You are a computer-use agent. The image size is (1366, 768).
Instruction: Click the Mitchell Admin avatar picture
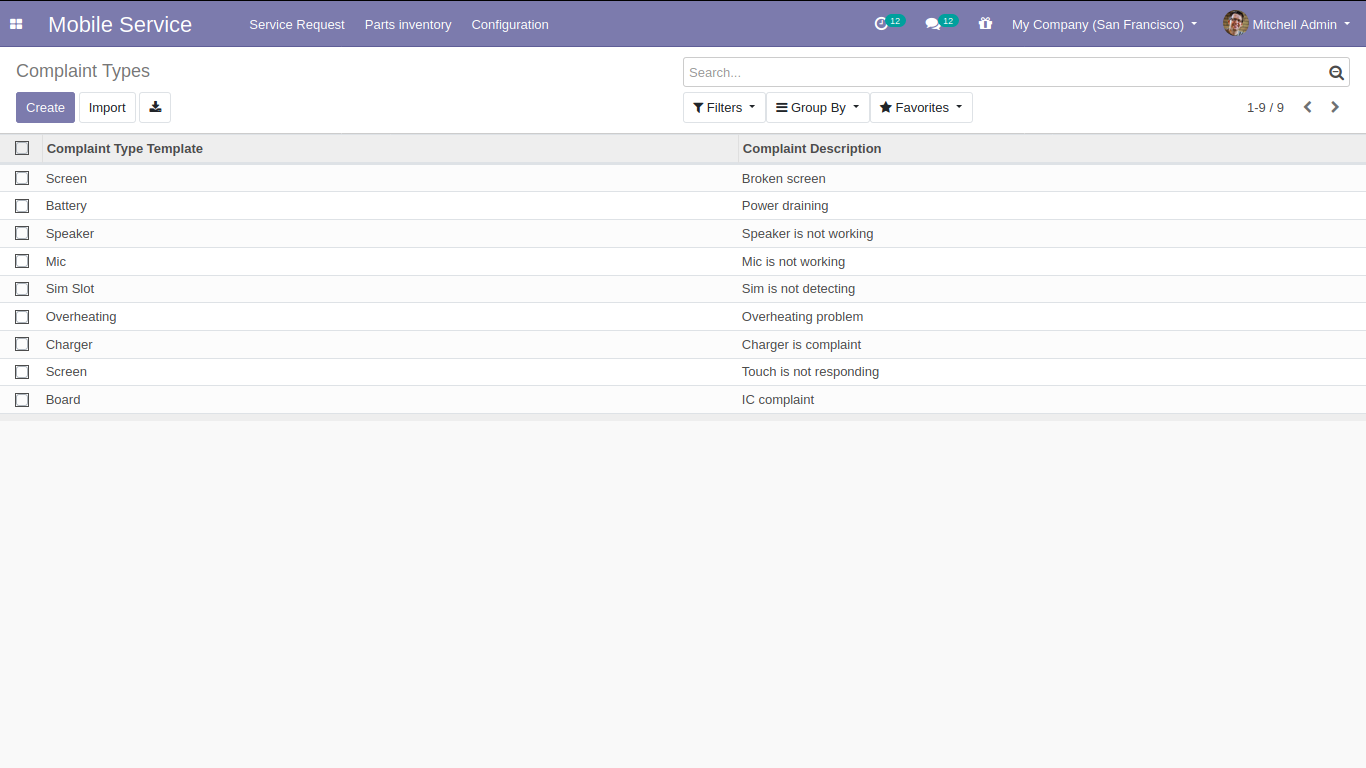tap(1235, 24)
